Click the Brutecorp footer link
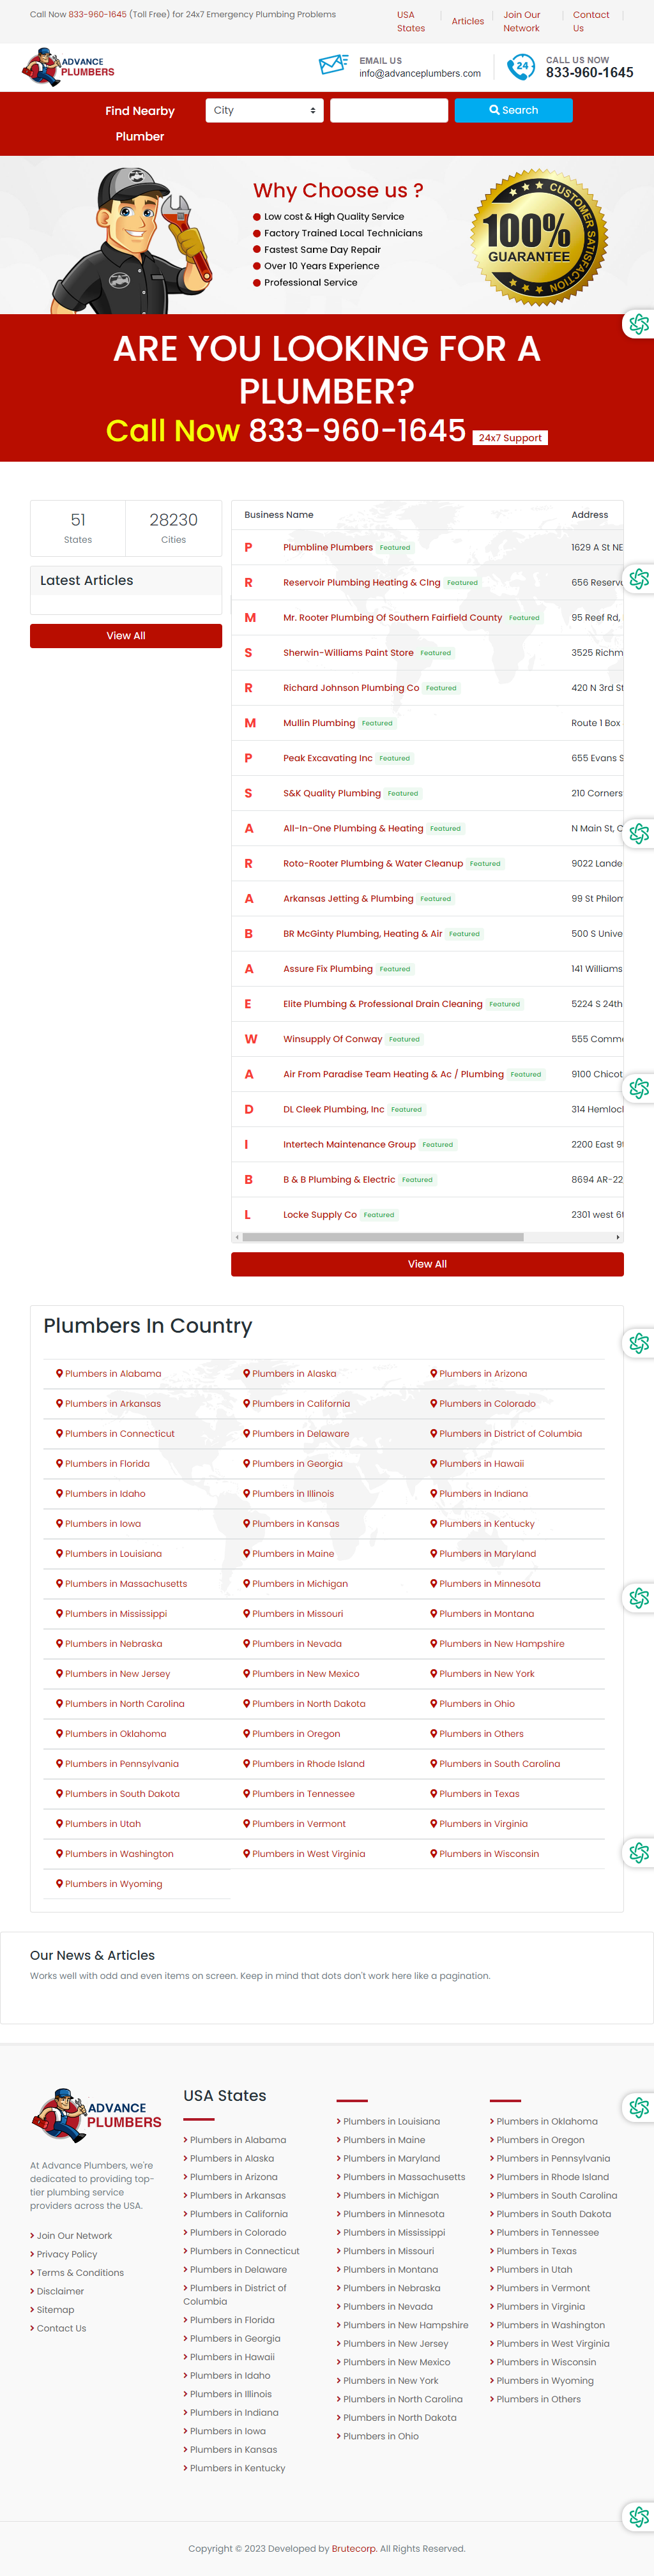The height and width of the screenshot is (2576, 654). (354, 2548)
